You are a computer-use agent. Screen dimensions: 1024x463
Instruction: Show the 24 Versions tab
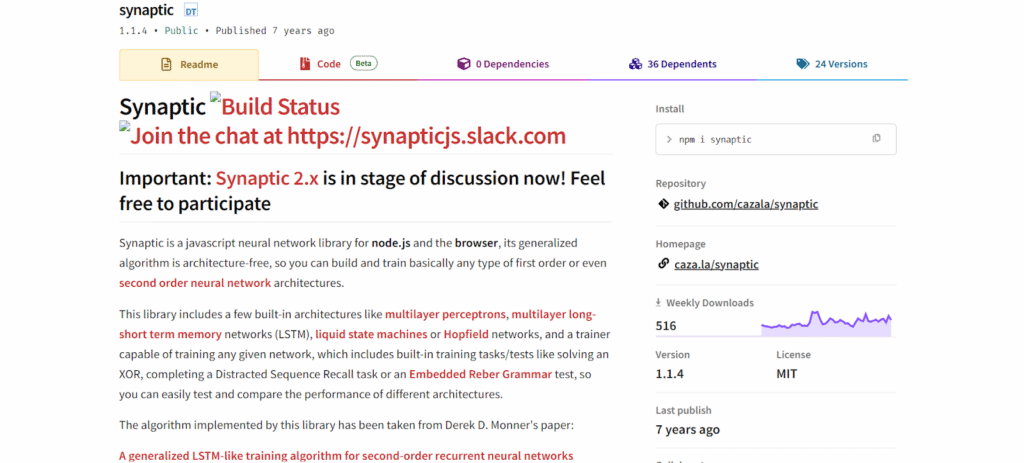point(832,64)
